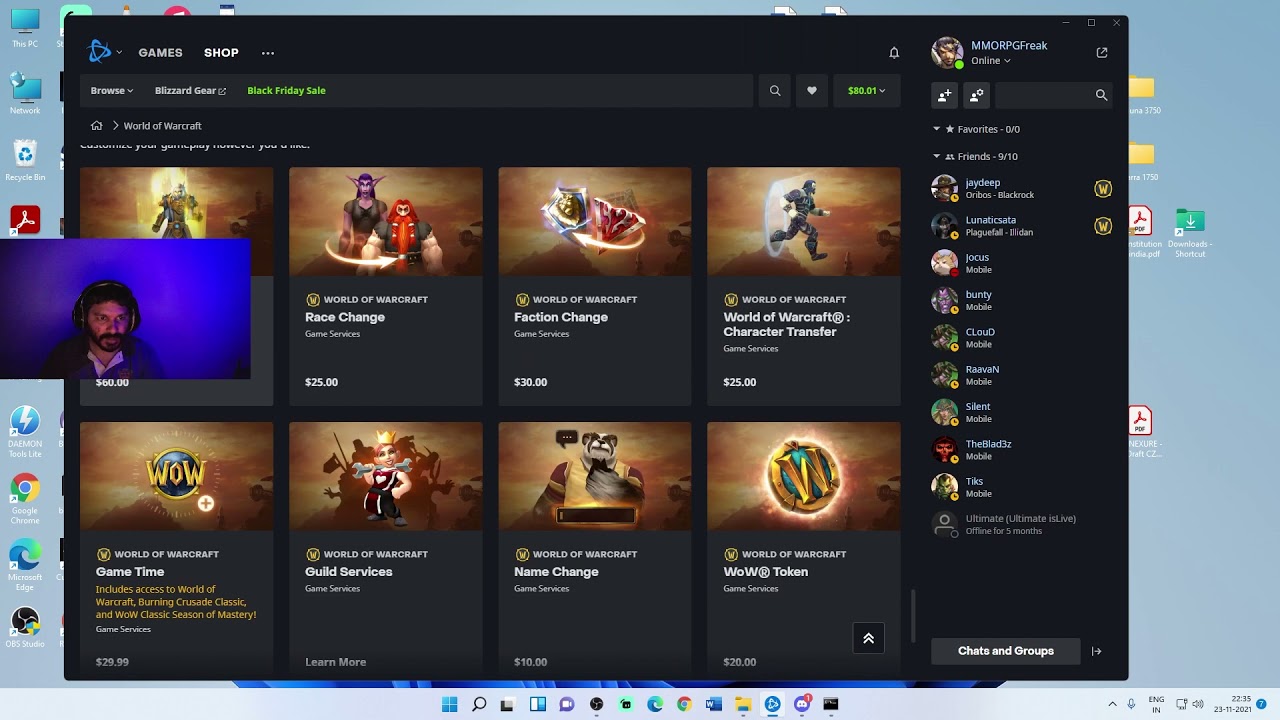Select friend Jocus in list
This screenshot has width=1280, height=720.
[1021, 263]
